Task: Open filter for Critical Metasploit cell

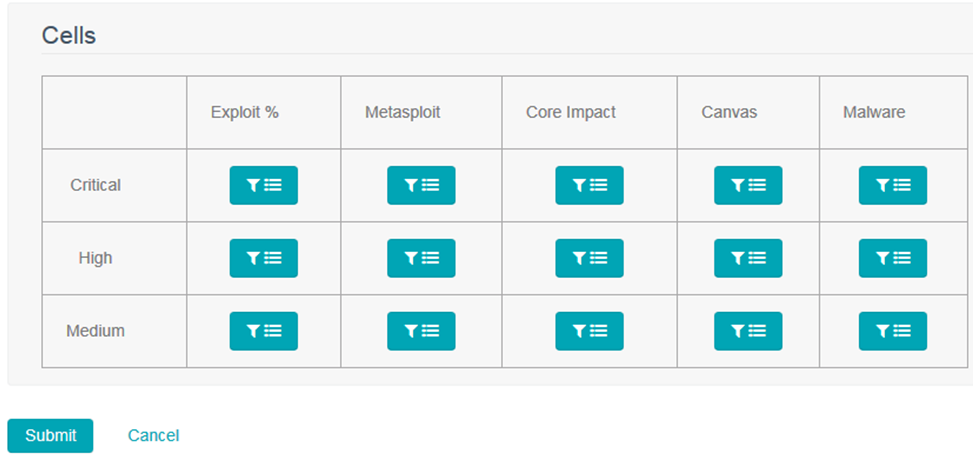Action: (421, 185)
